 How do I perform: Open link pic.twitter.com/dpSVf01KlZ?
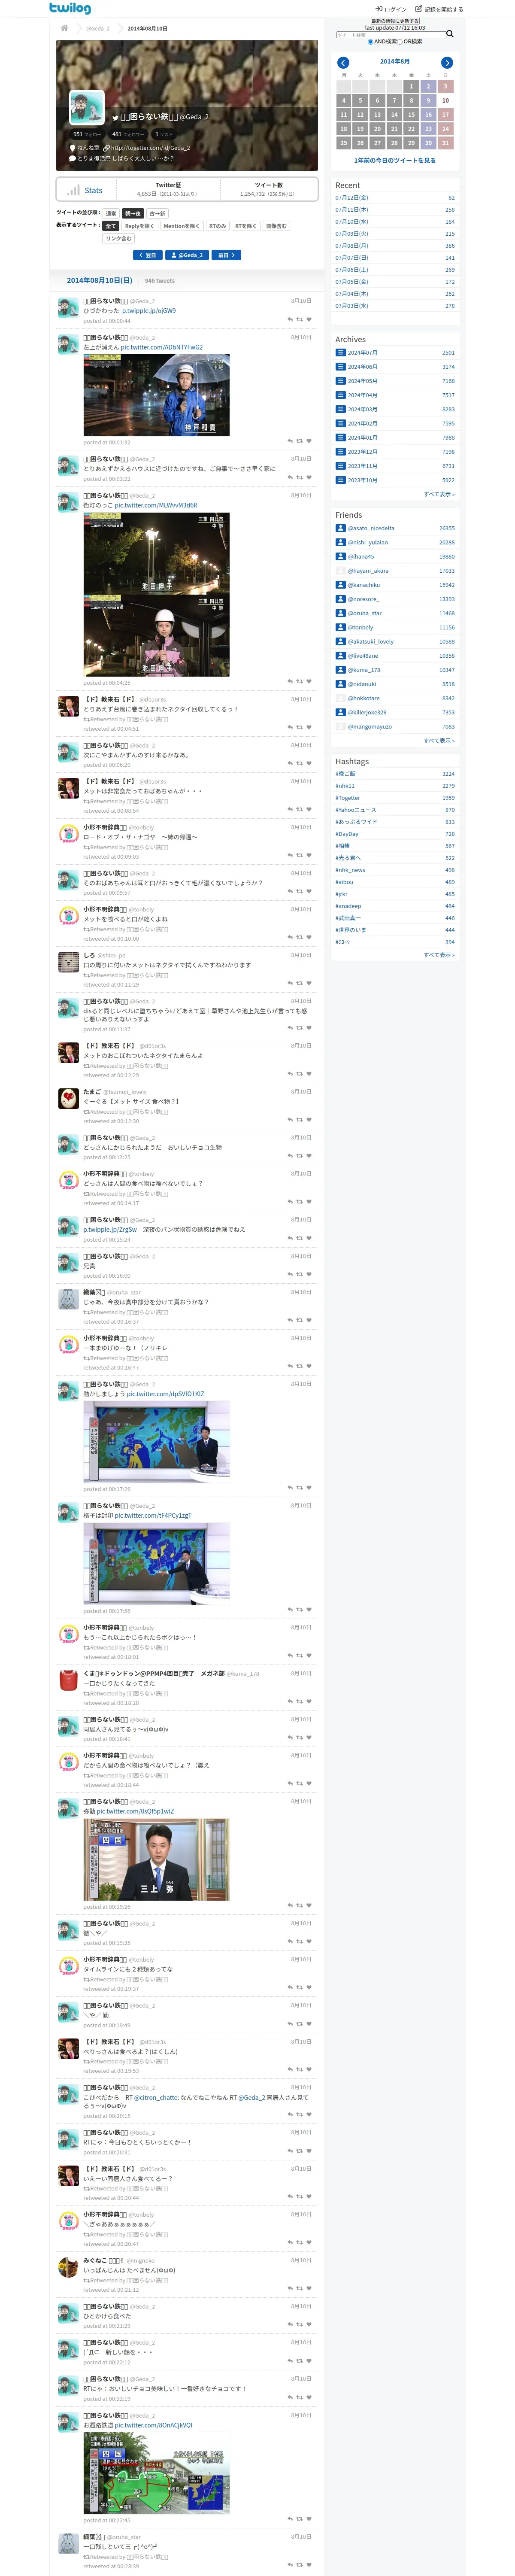pyautogui.click(x=166, y=1393)
